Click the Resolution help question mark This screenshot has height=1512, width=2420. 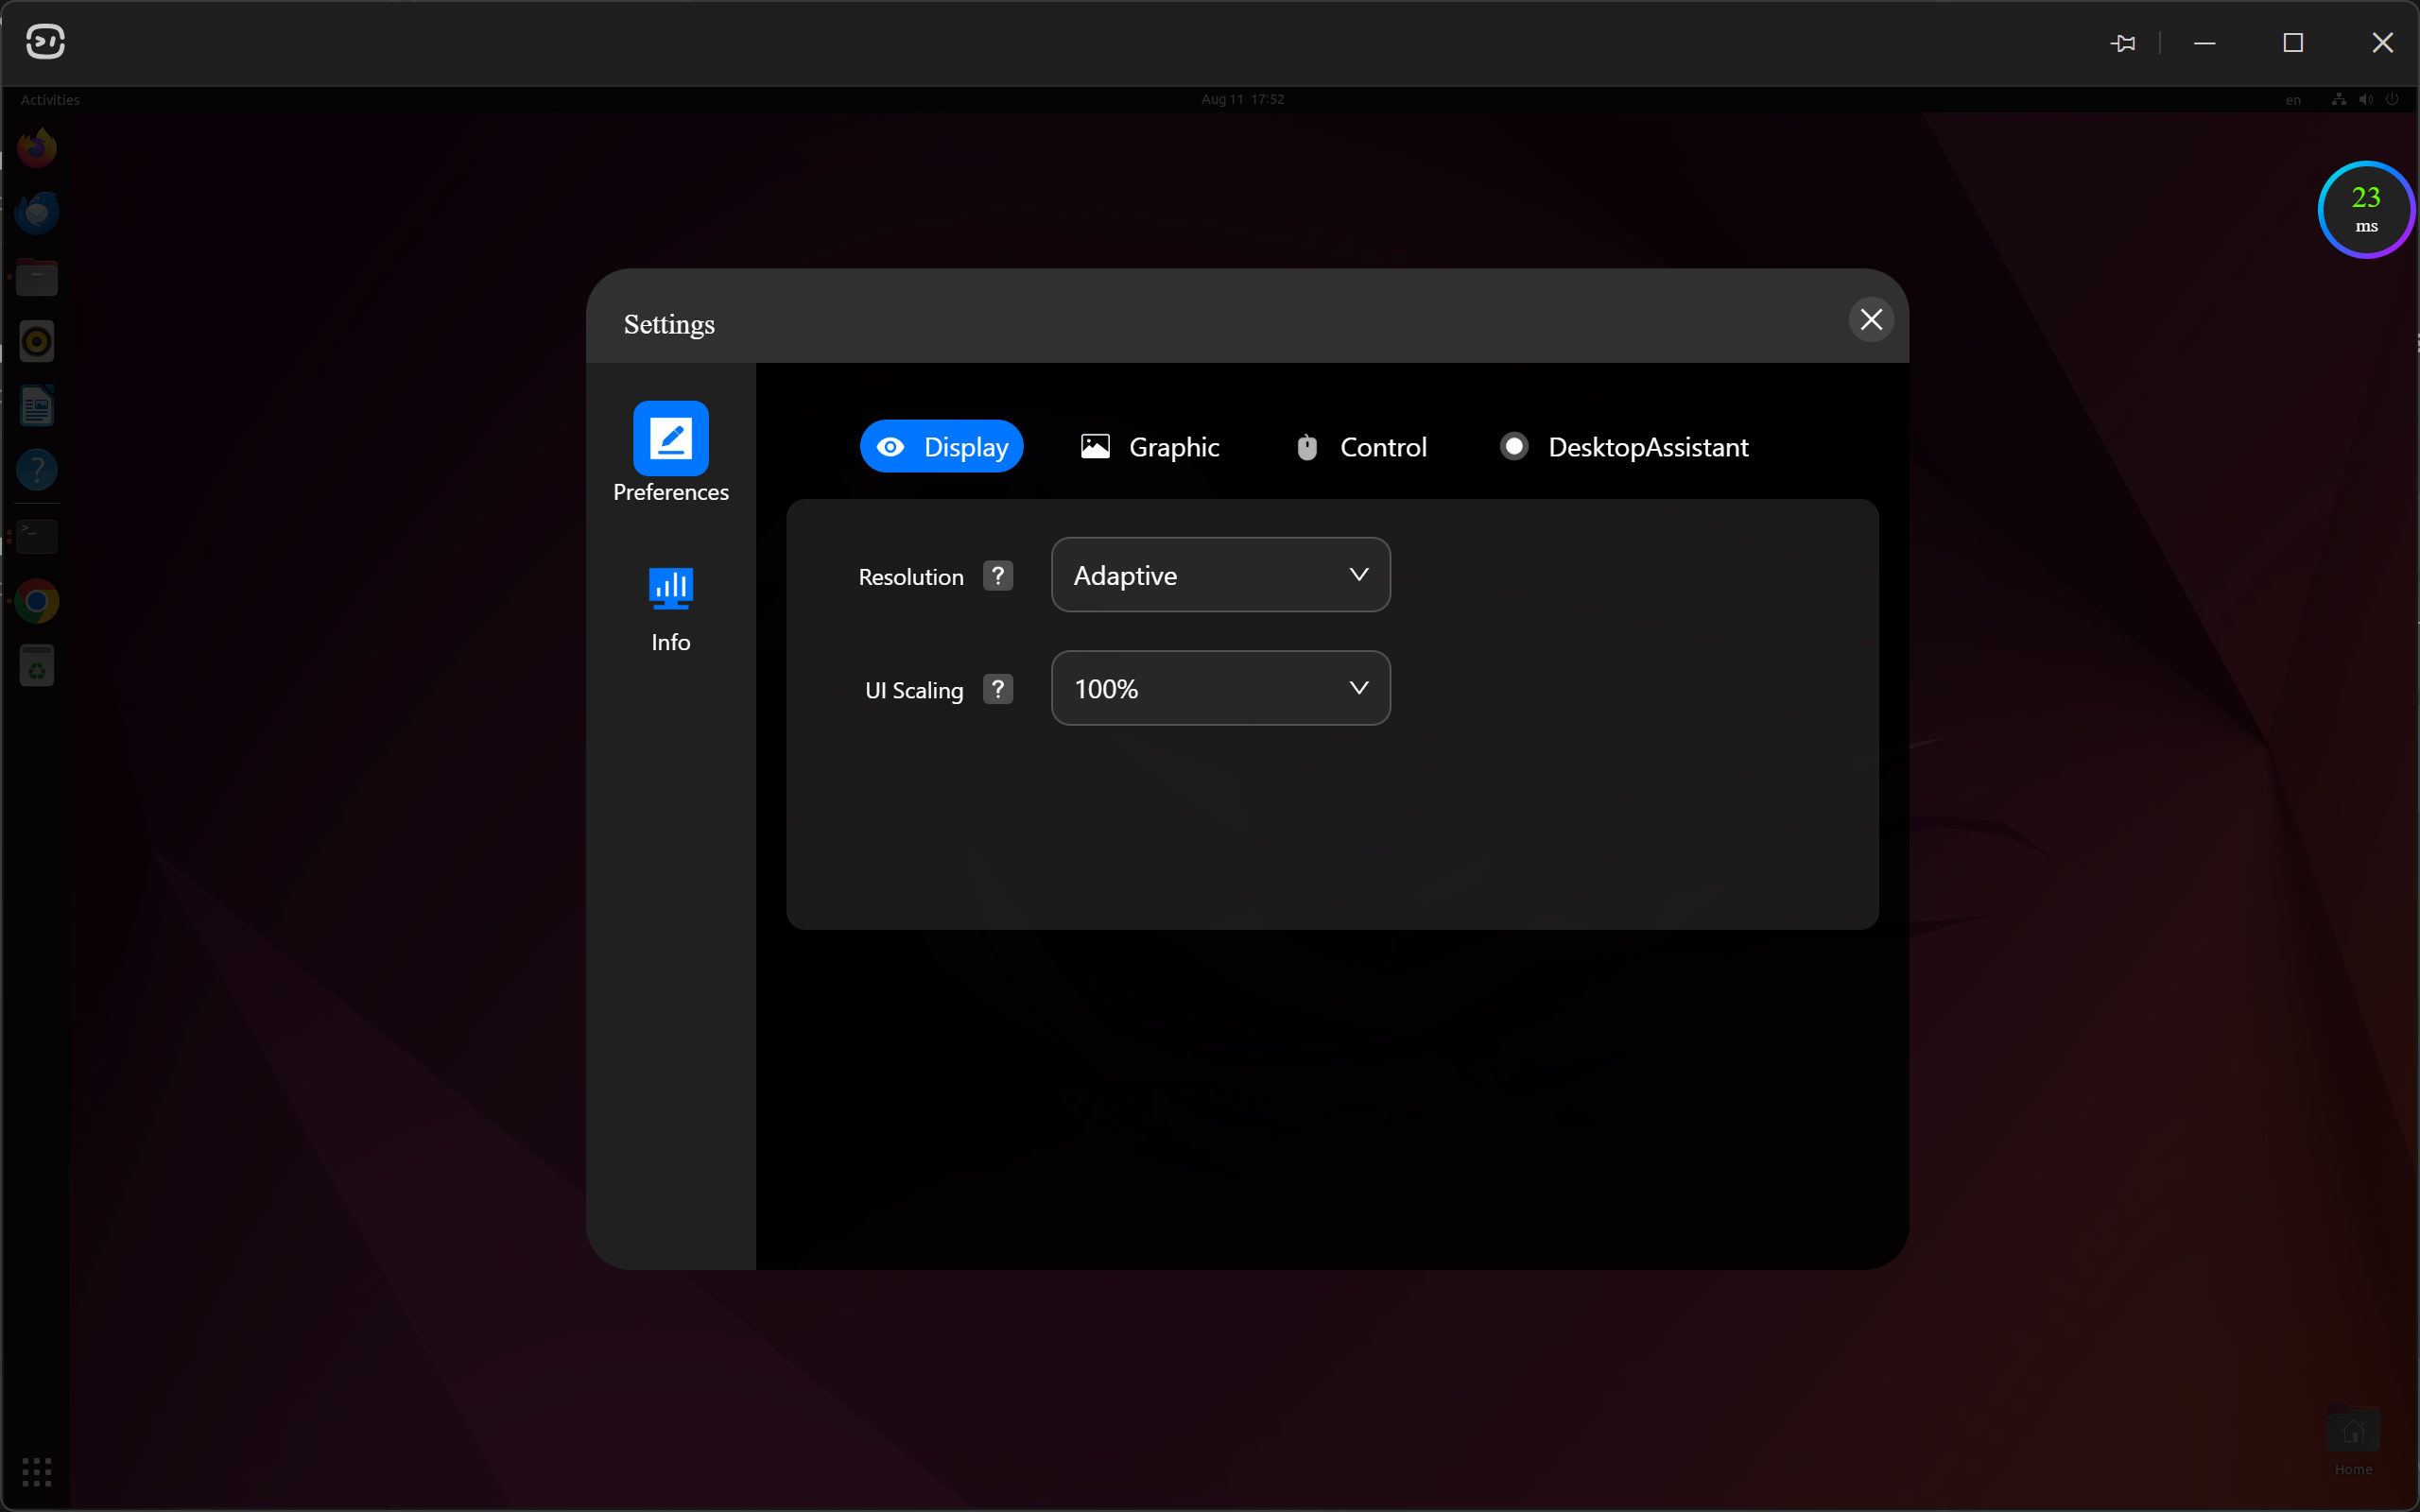997,576
